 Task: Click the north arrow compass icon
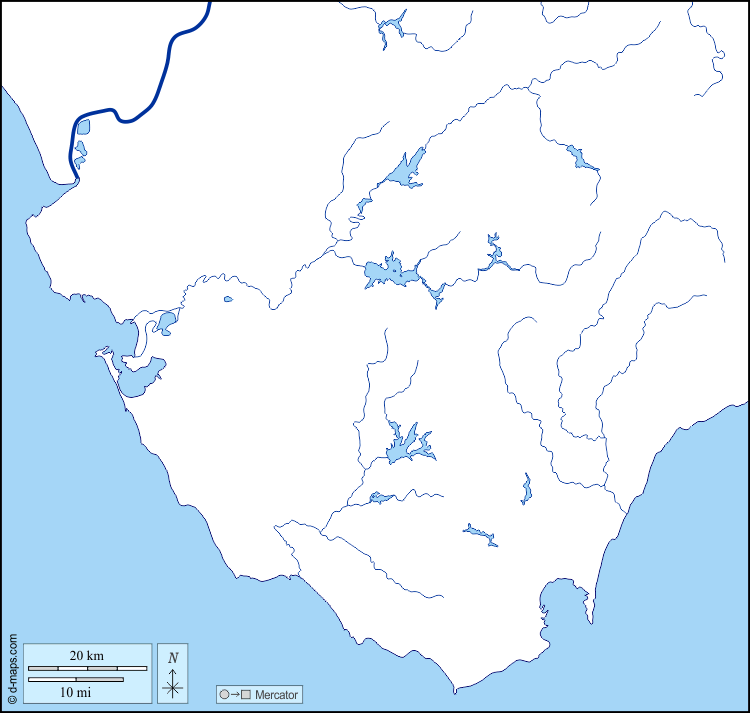173,673
